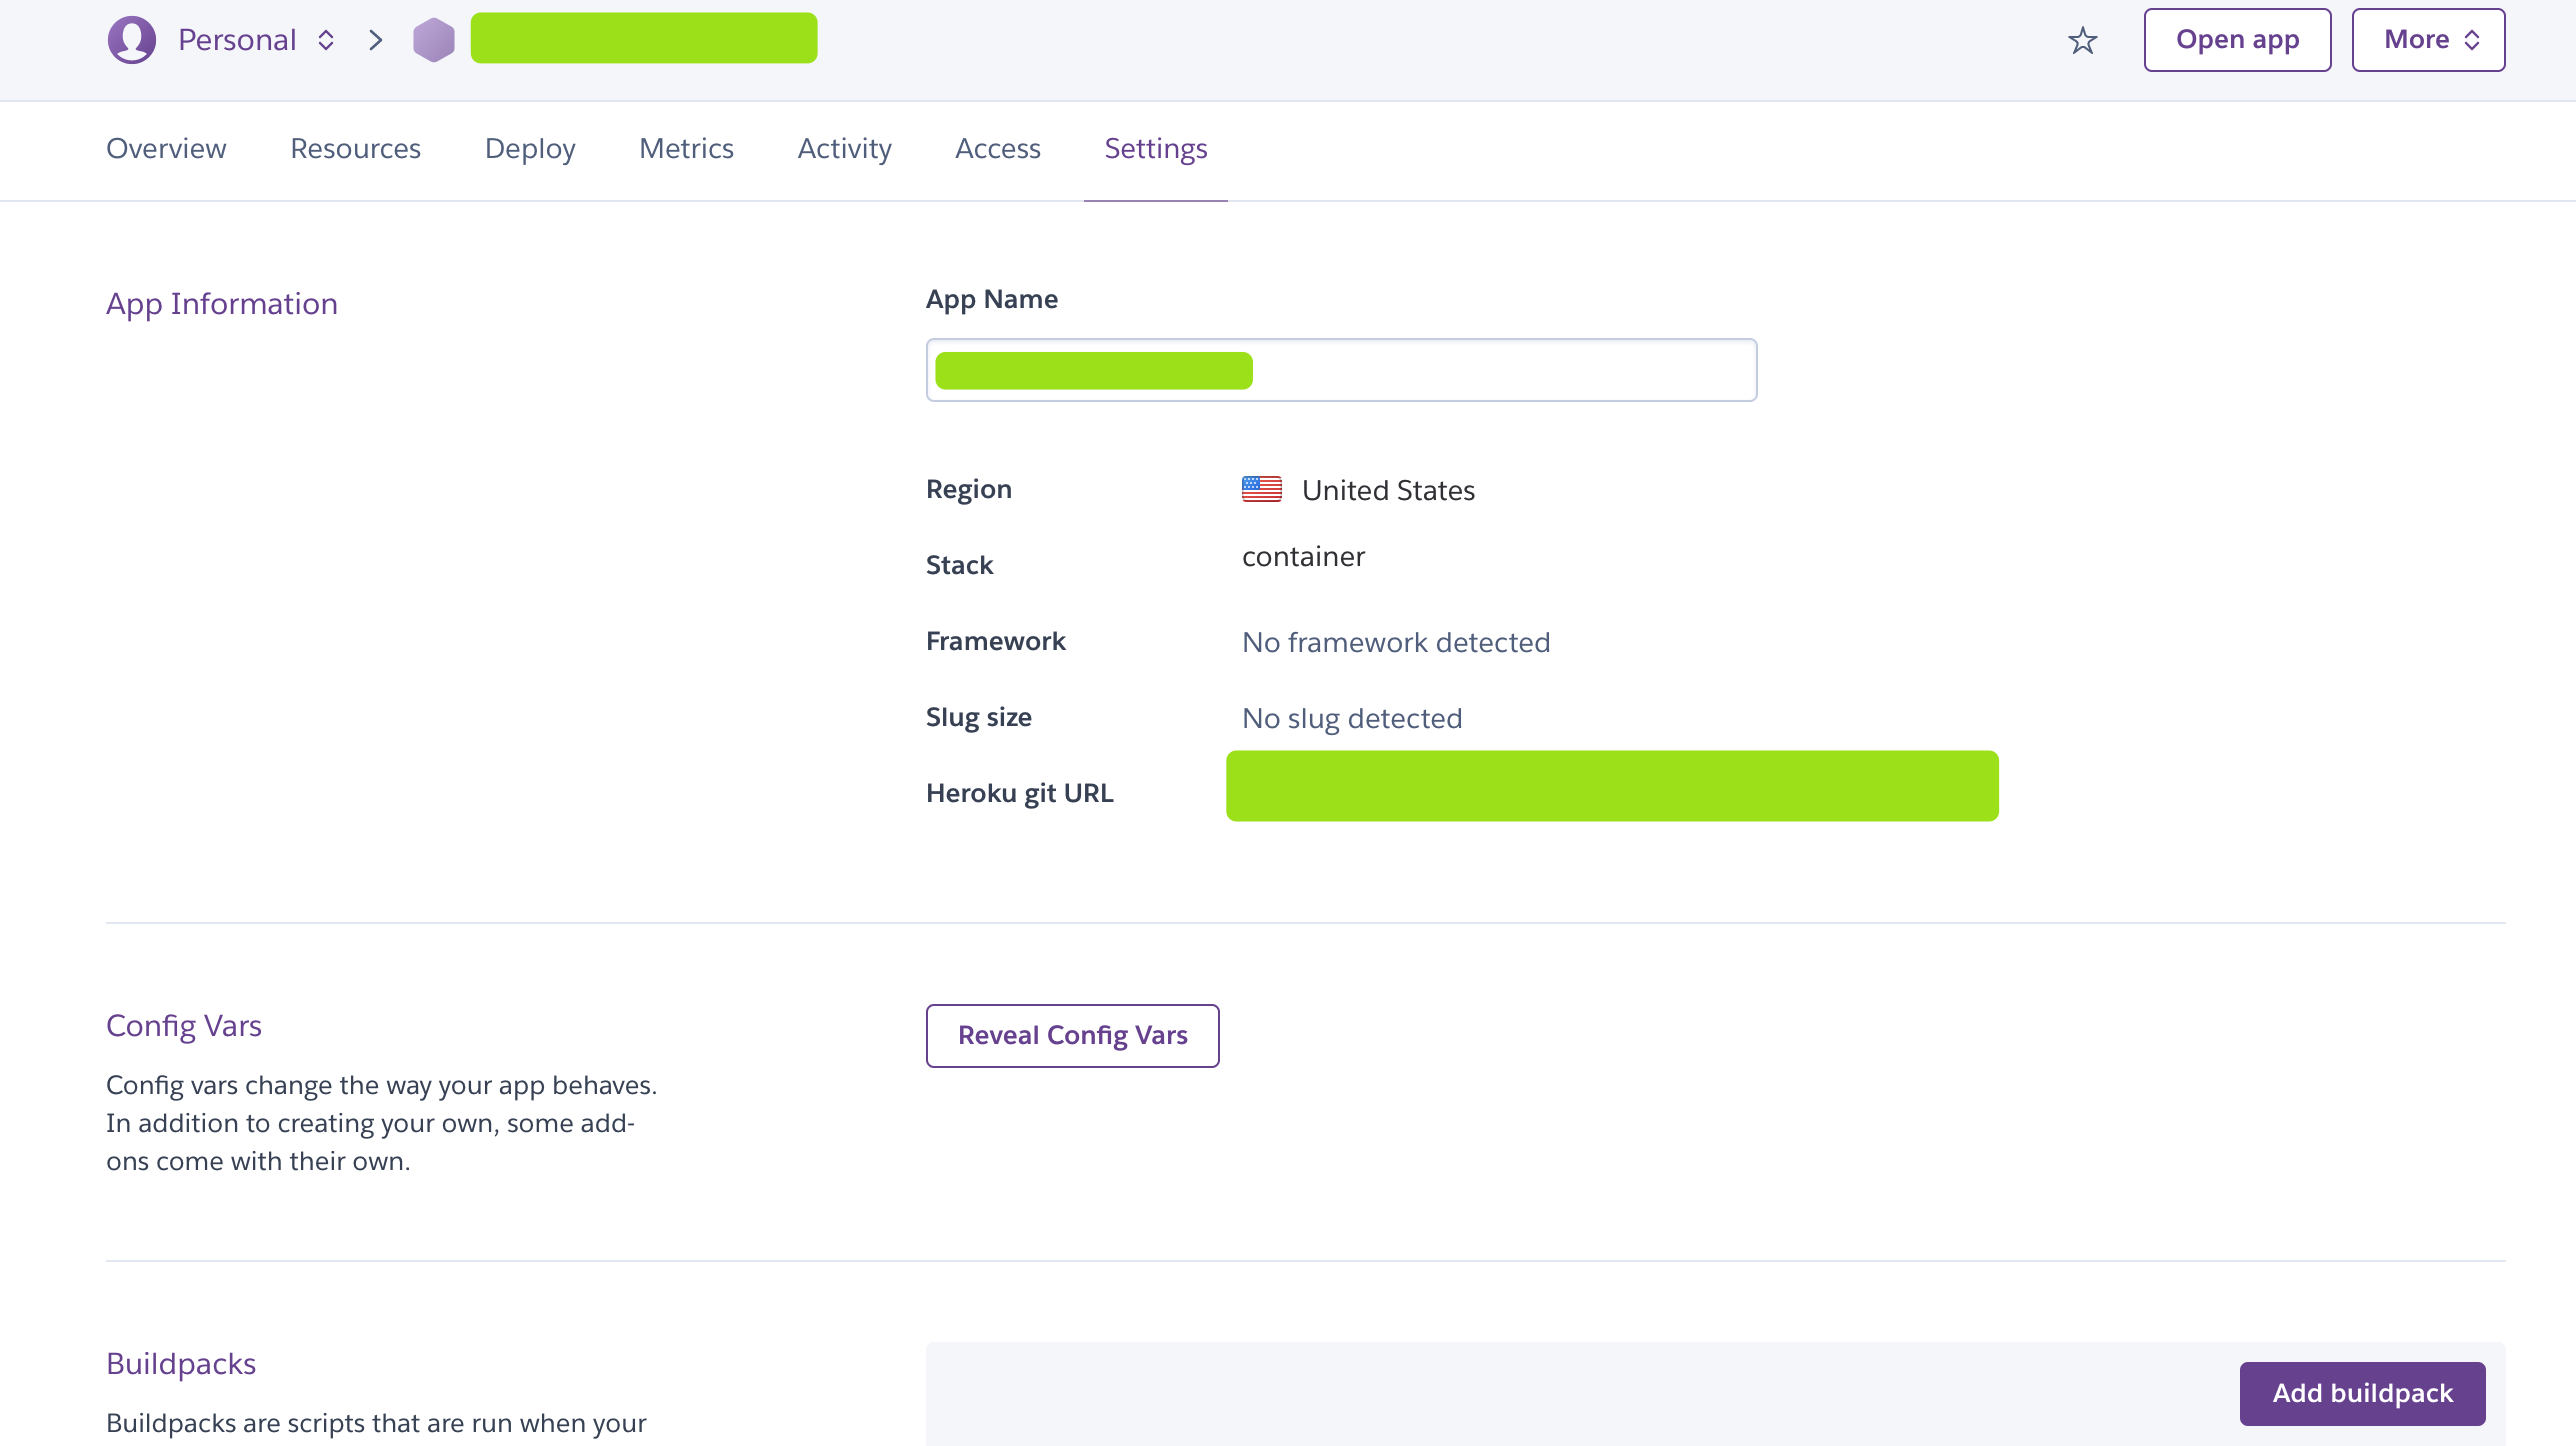The width and height of the screenshot is (2576, 1446).
Task: View the Activity tab
Action: point(844,149)
